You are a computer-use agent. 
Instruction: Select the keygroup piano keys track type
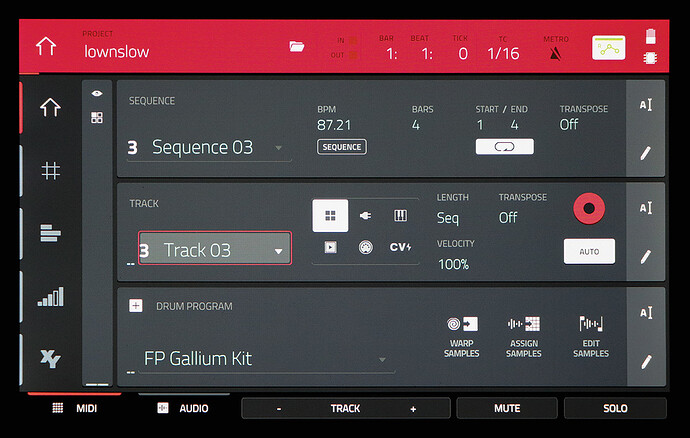coord(400,215)
